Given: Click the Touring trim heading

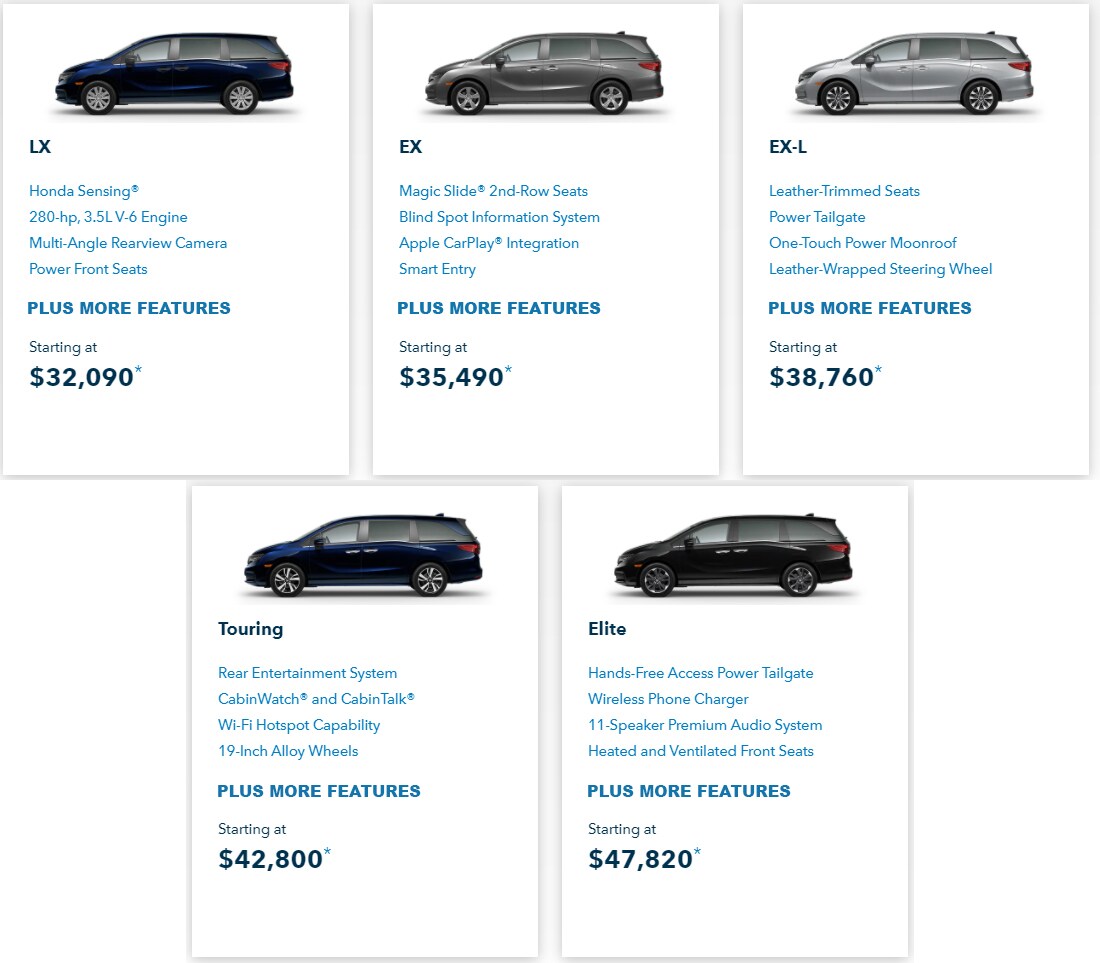Looking at the screenshot, I should tap(250, 629).
